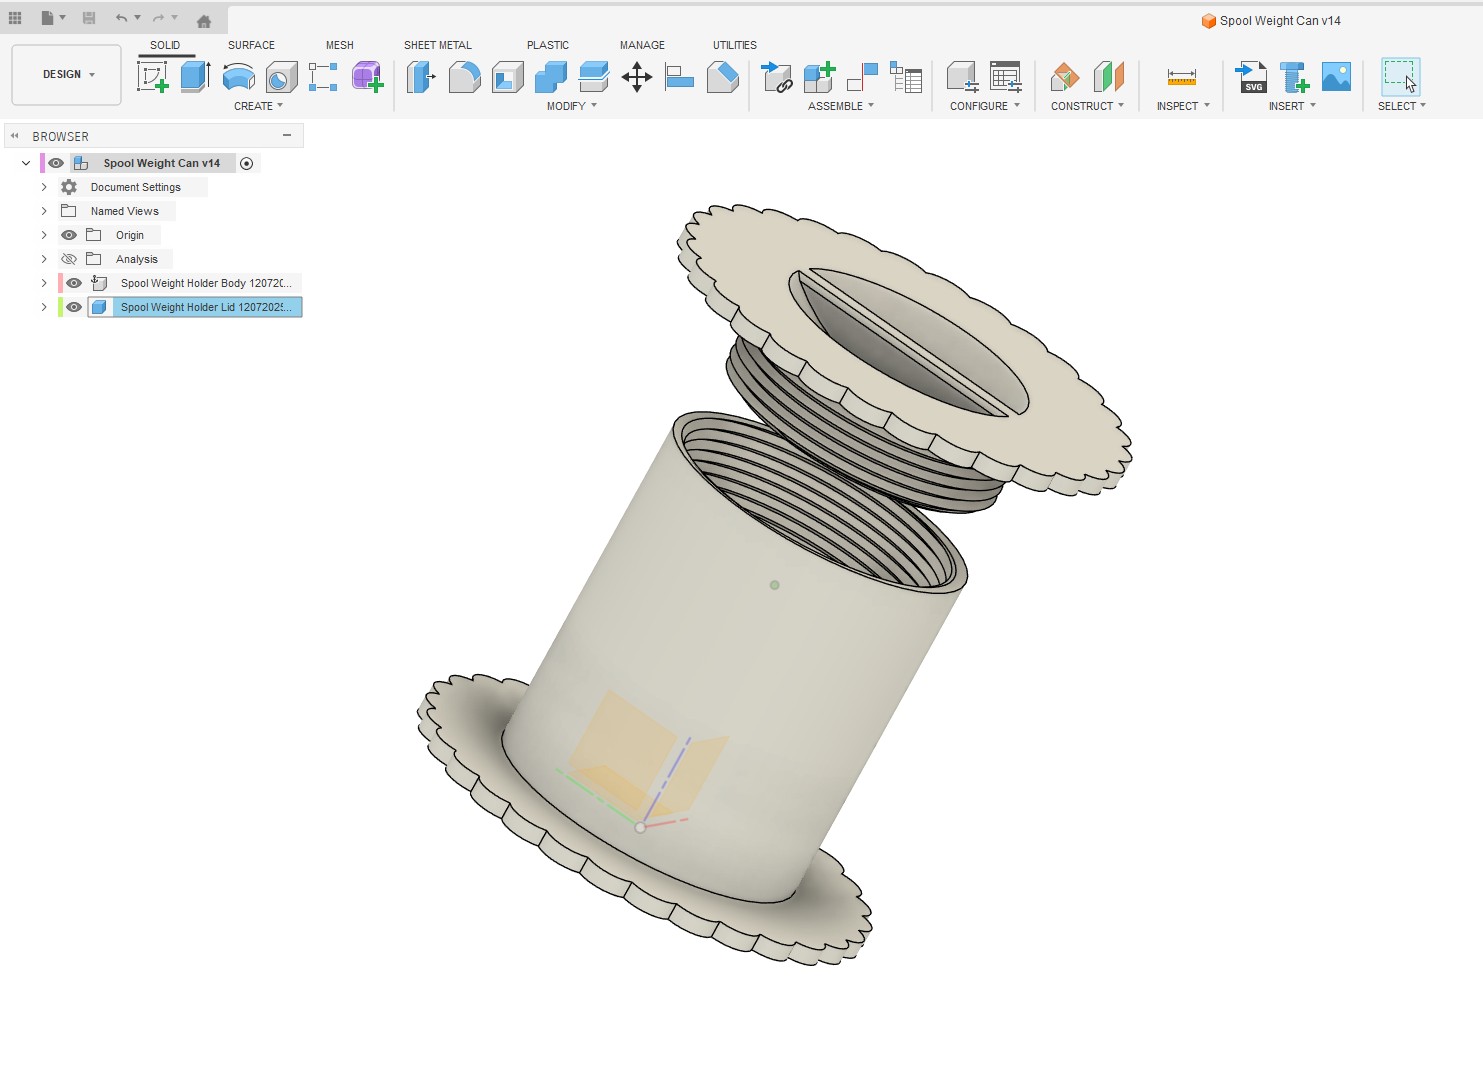
Task: Click the Insert SVG icon
Action: 1251,77
